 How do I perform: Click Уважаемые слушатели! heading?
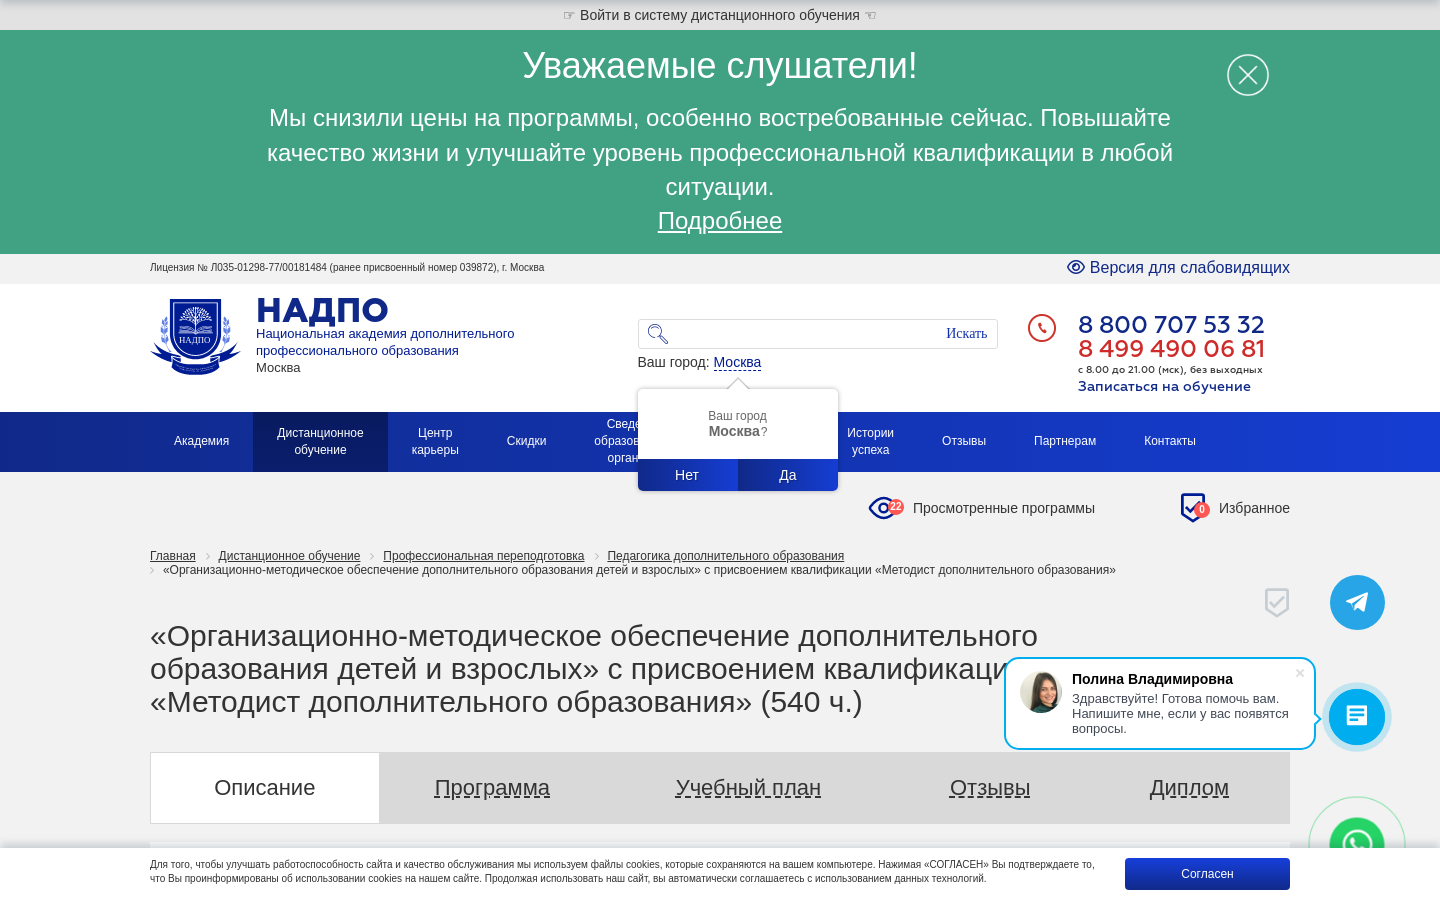[x=720, y=66]
